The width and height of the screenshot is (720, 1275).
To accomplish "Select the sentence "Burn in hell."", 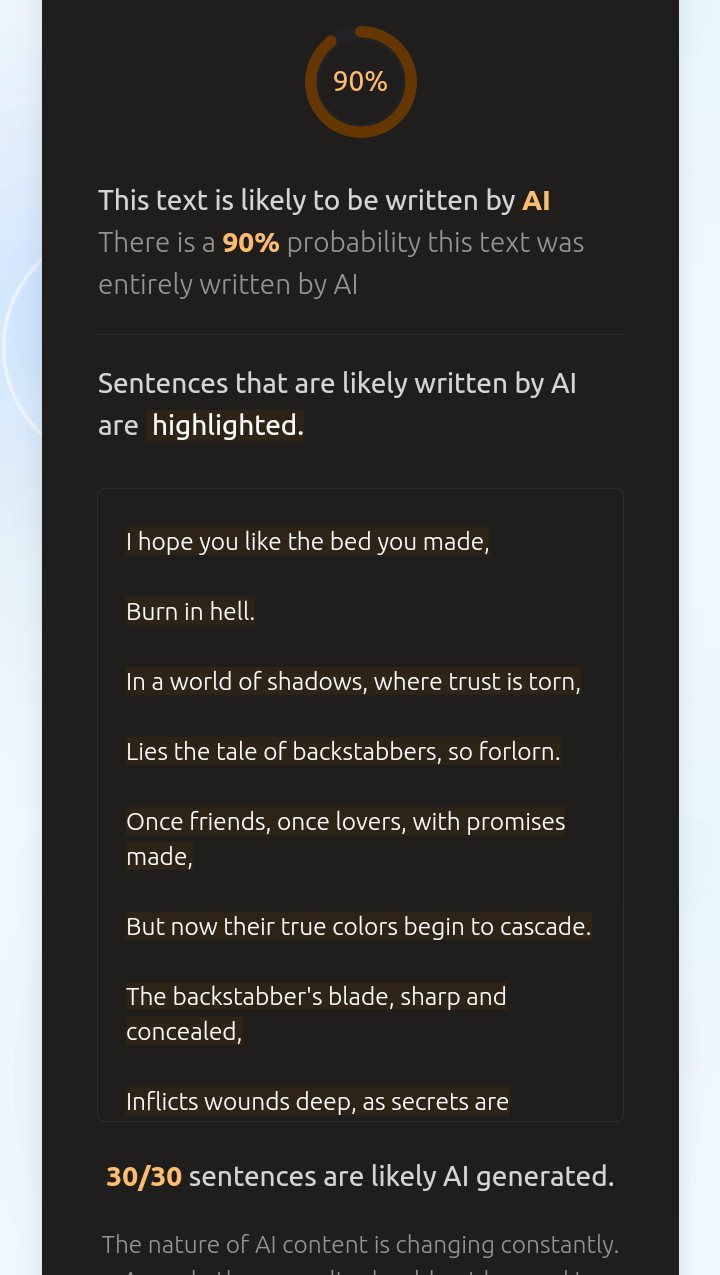I will pos(190,611).
